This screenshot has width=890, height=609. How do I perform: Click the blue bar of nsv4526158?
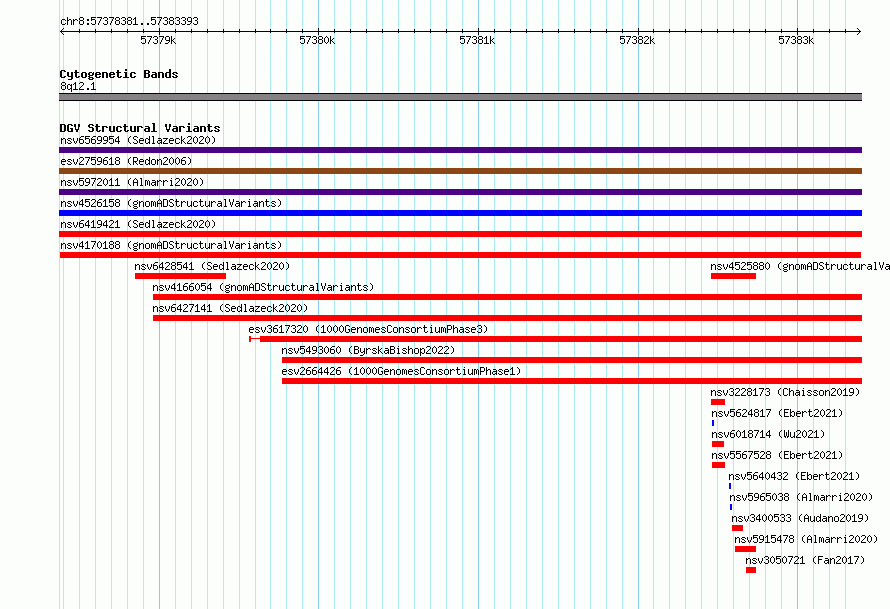pyautogui.click(x=460, y=213)
